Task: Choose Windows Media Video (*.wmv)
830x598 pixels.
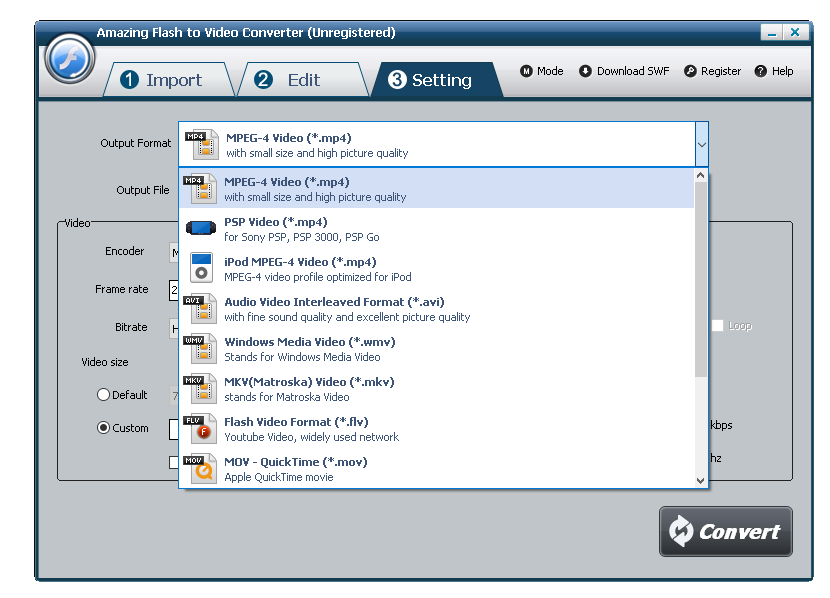Action: point(437,349)
